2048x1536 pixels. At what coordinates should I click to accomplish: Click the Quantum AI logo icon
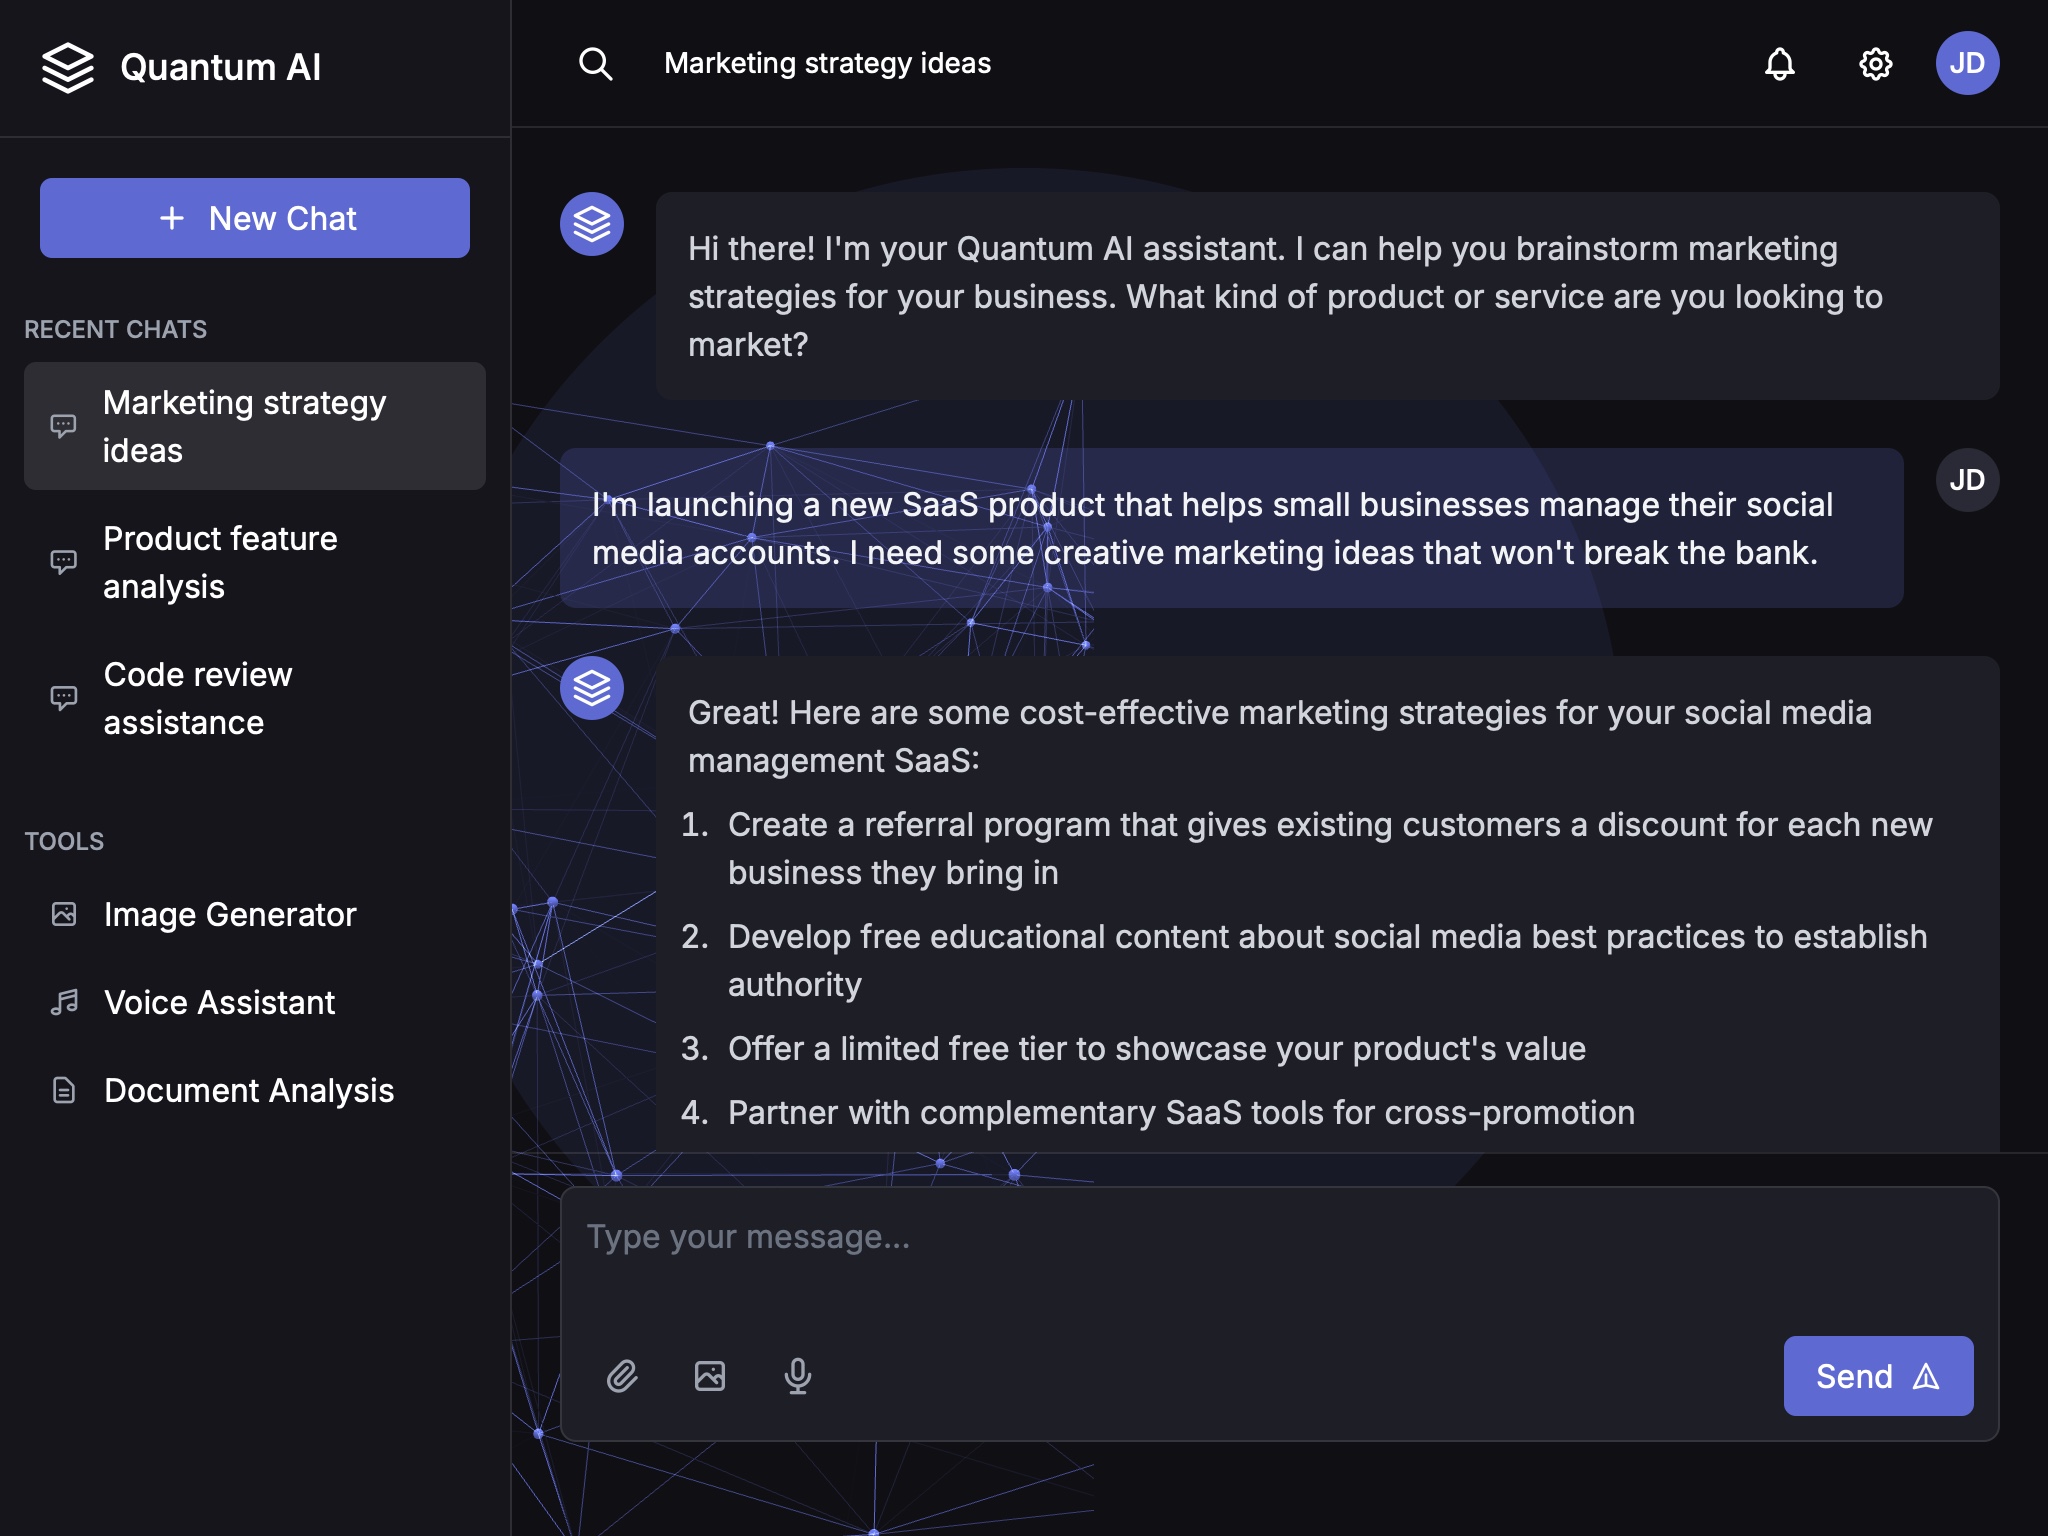coord(67,66)
